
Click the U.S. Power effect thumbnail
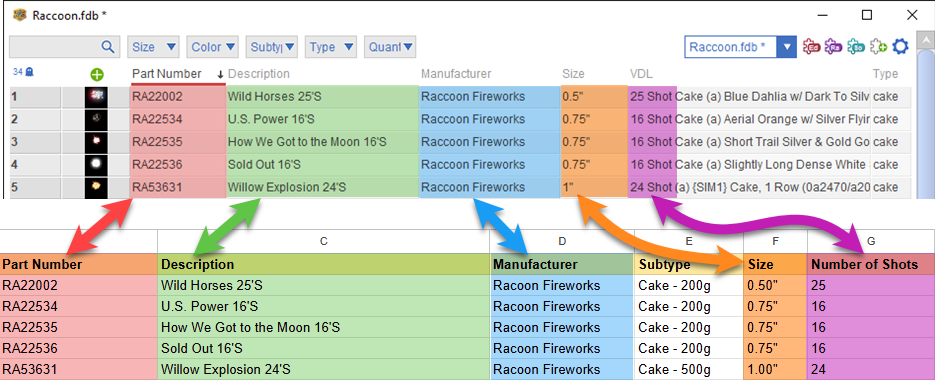click(x=96, y=119)
